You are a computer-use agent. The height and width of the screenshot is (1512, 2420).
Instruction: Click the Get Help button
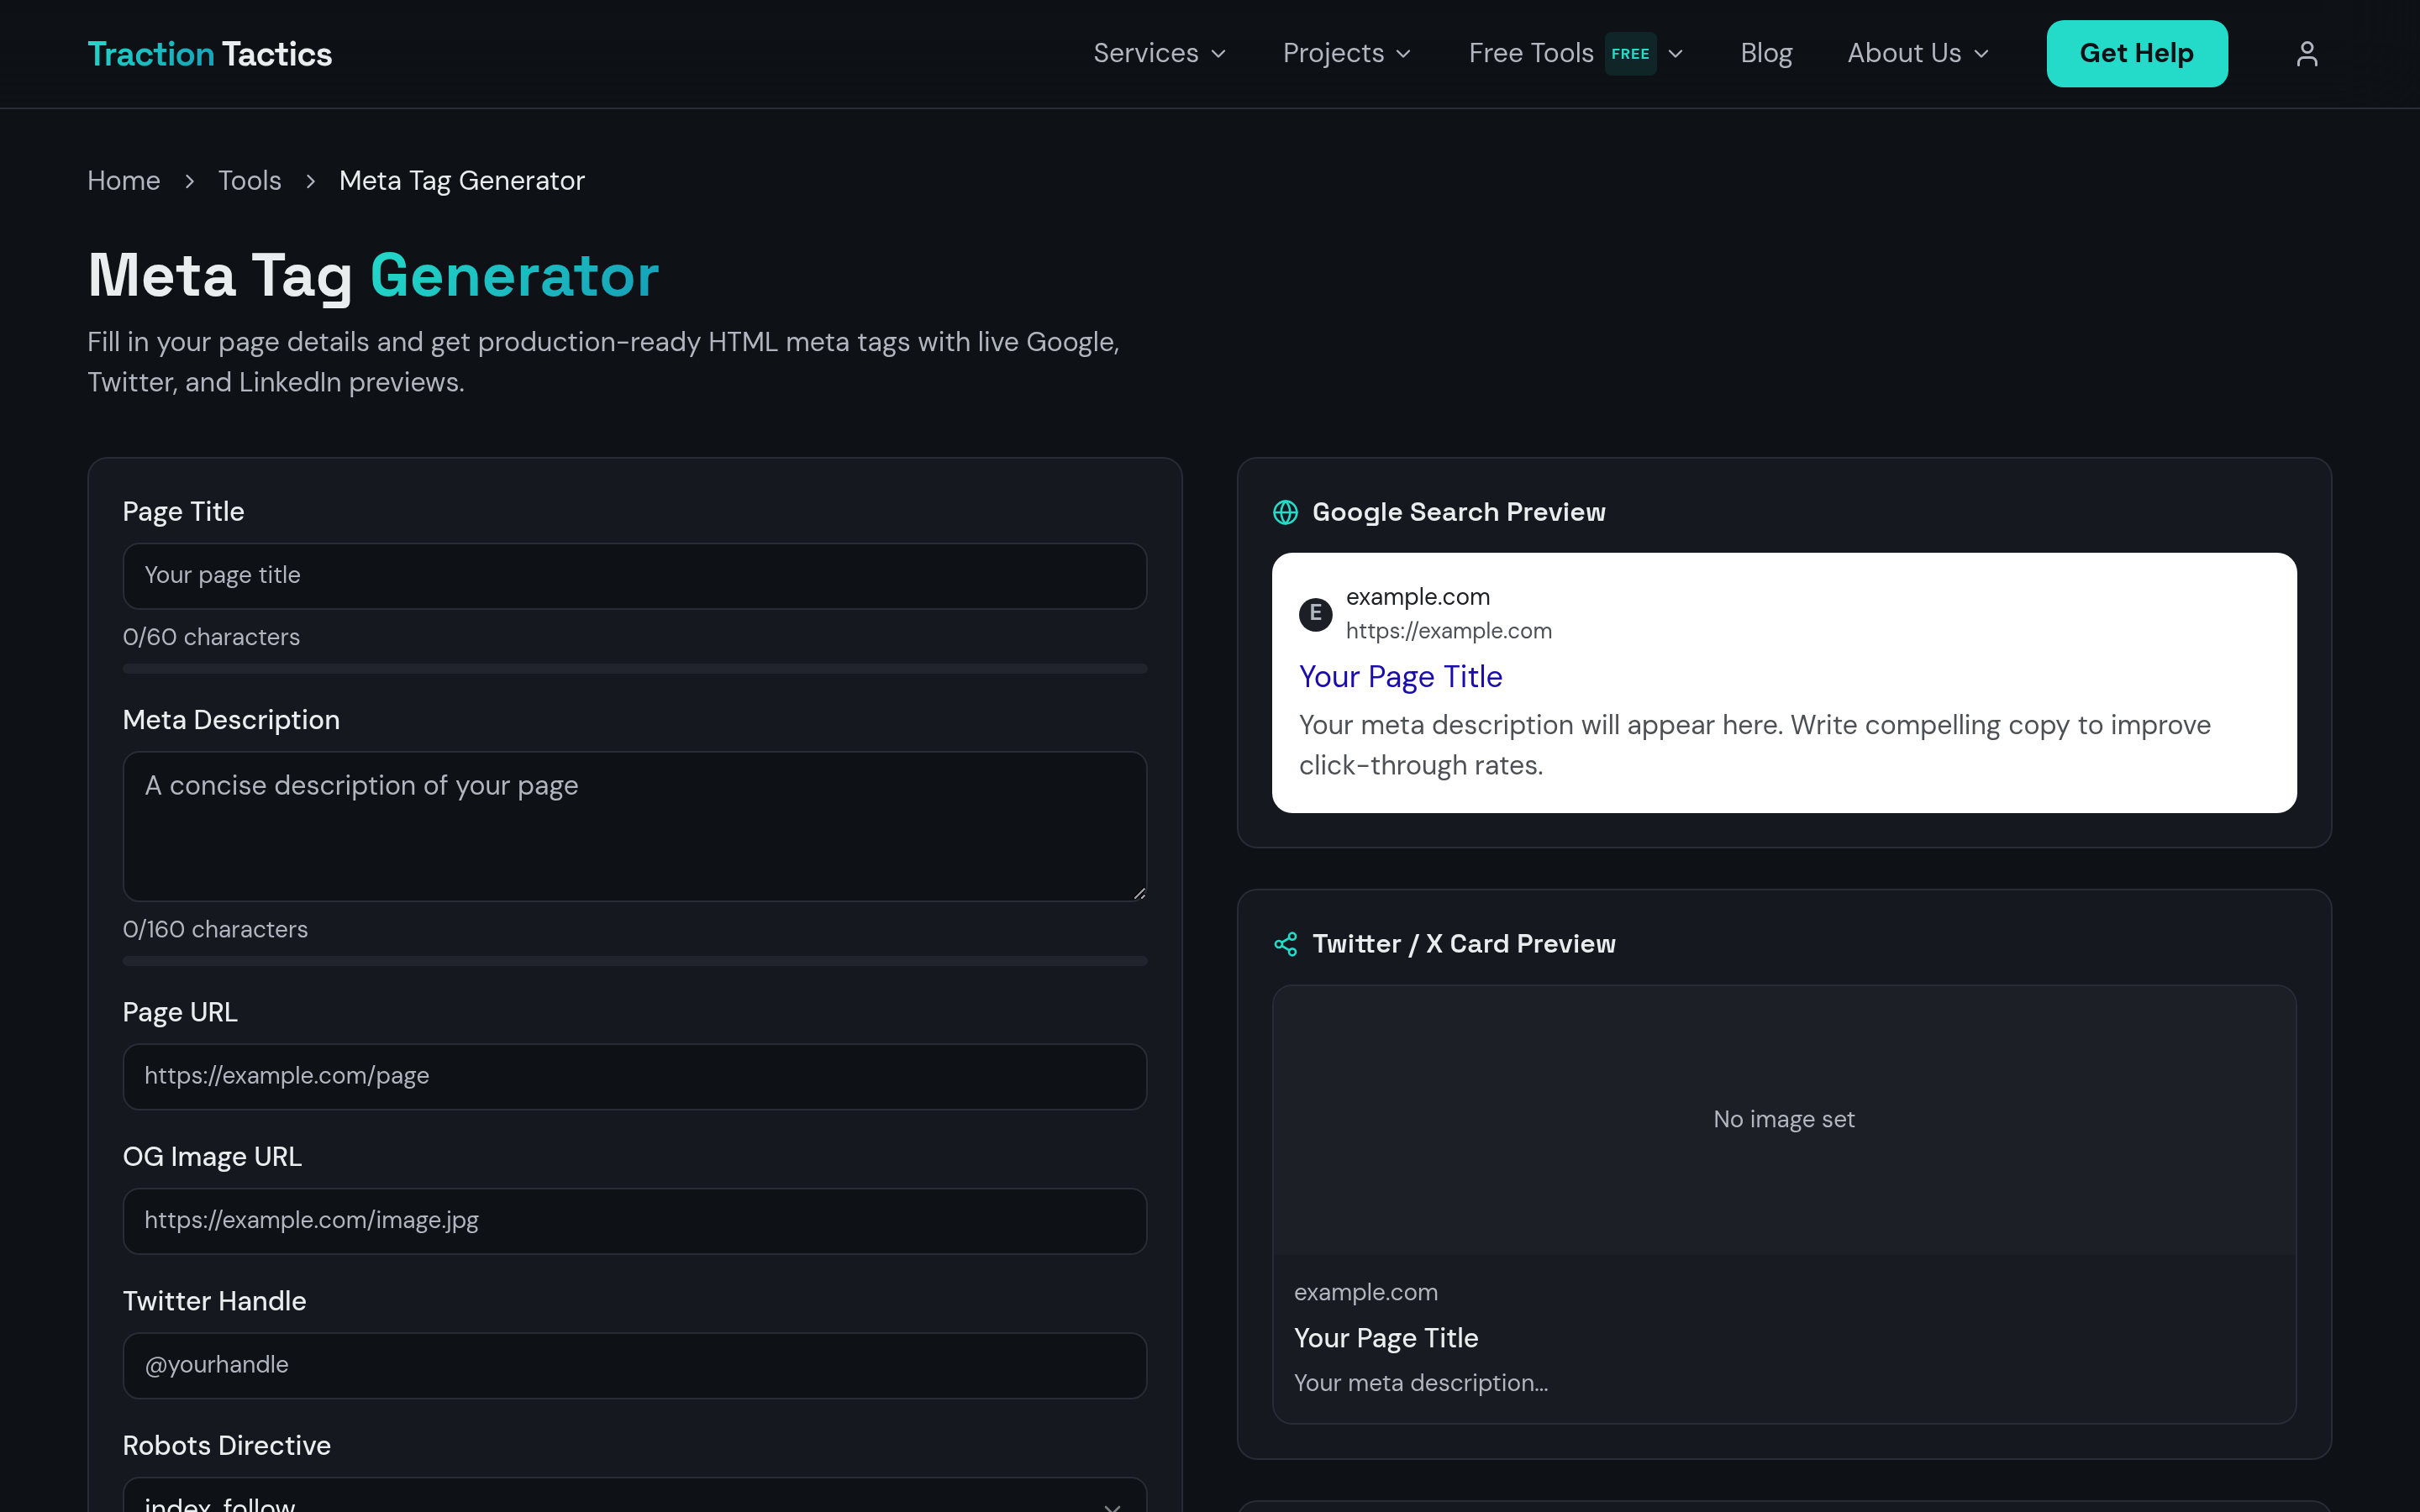[x=2137, y=54]
